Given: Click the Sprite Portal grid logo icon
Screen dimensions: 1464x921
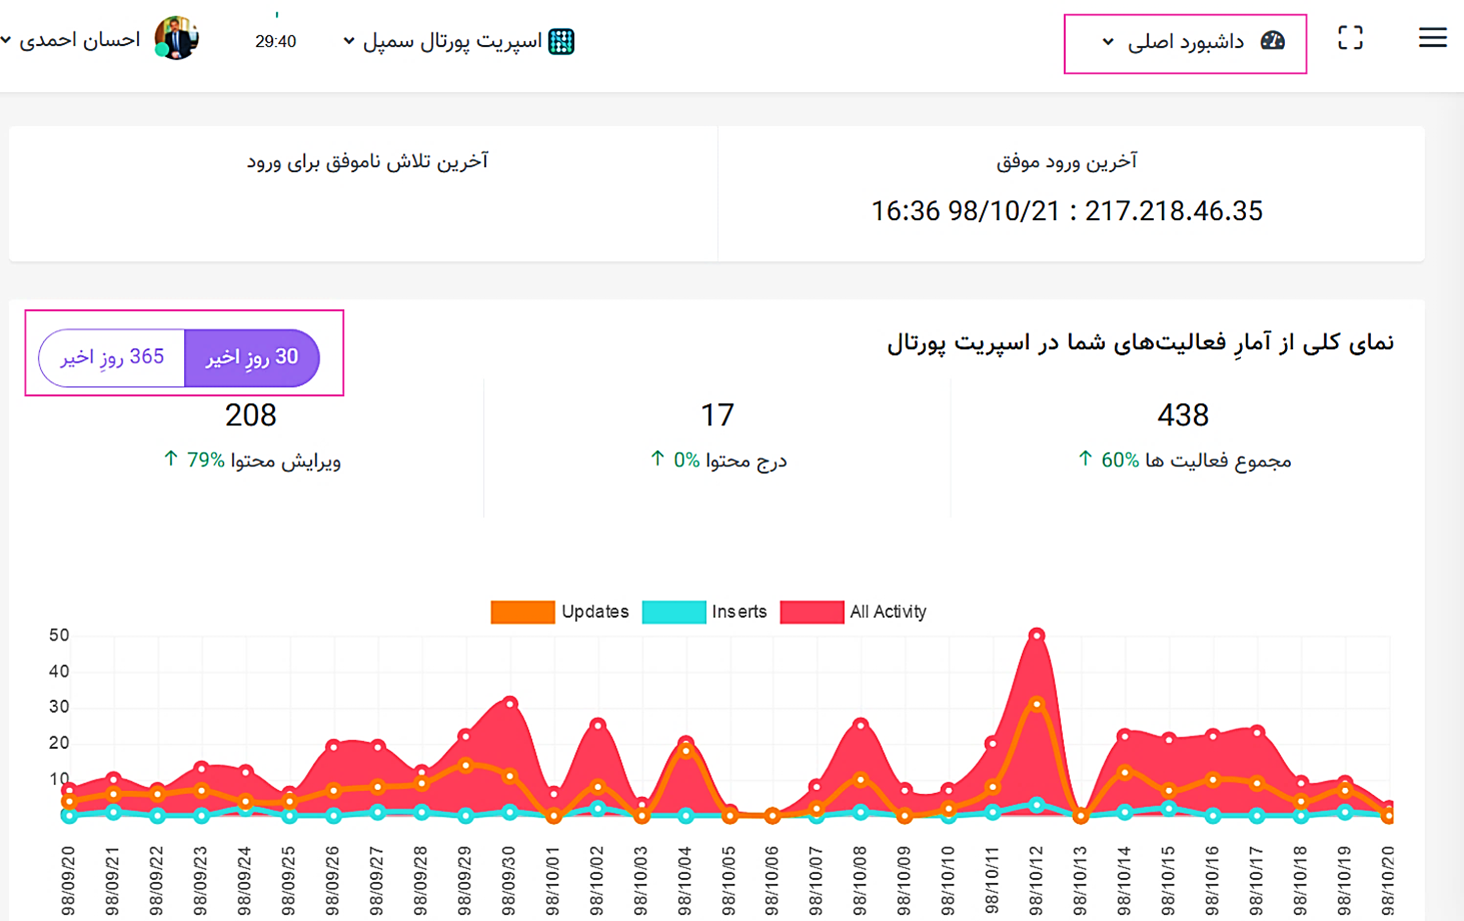Looking at the screenshot, I should [561, 41].
